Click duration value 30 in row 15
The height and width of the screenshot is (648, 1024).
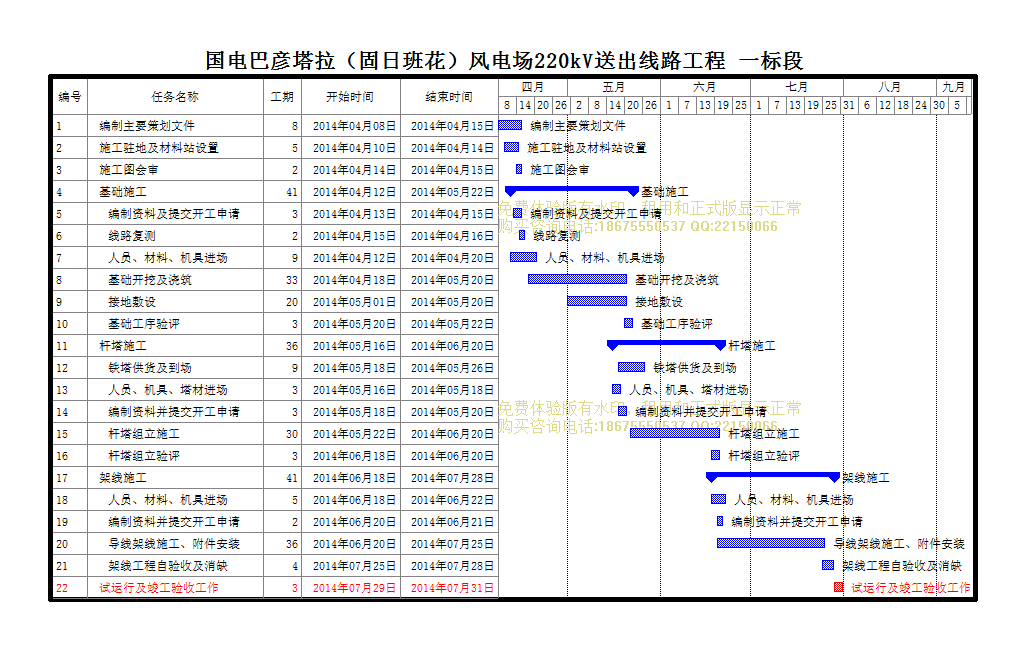291,434
